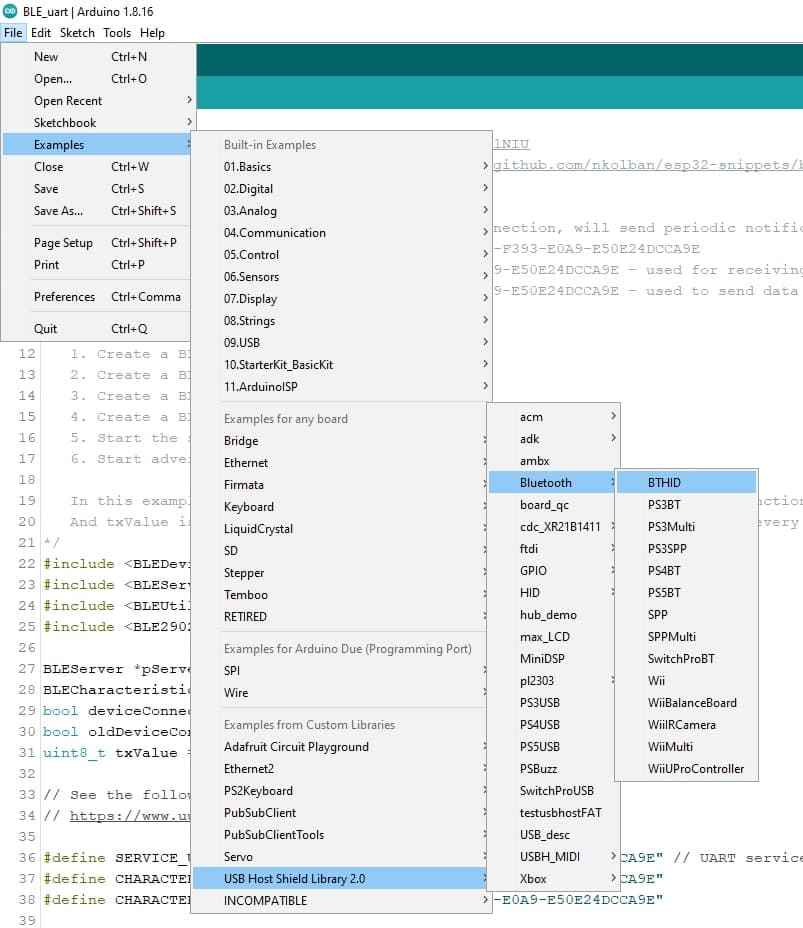Open the Tools menu

pos(116,33)
